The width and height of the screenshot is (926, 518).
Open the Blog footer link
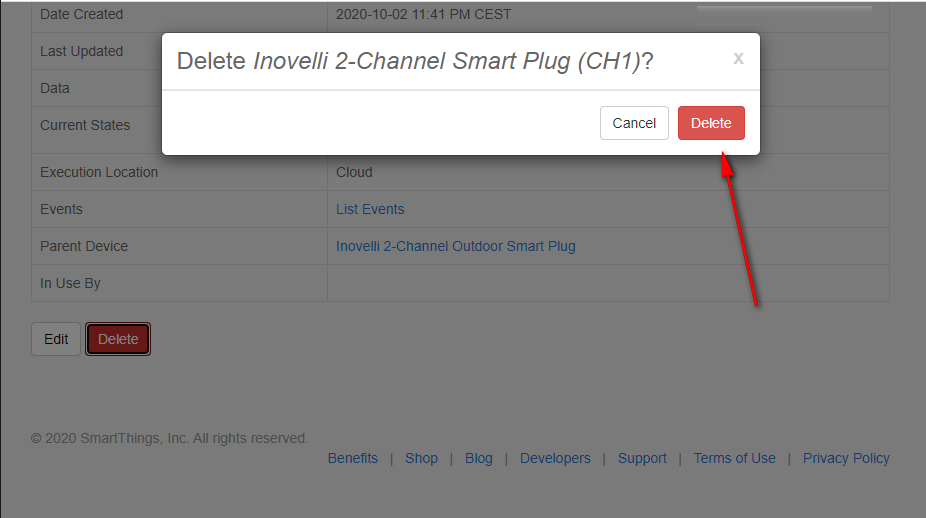tap(478, 458)
